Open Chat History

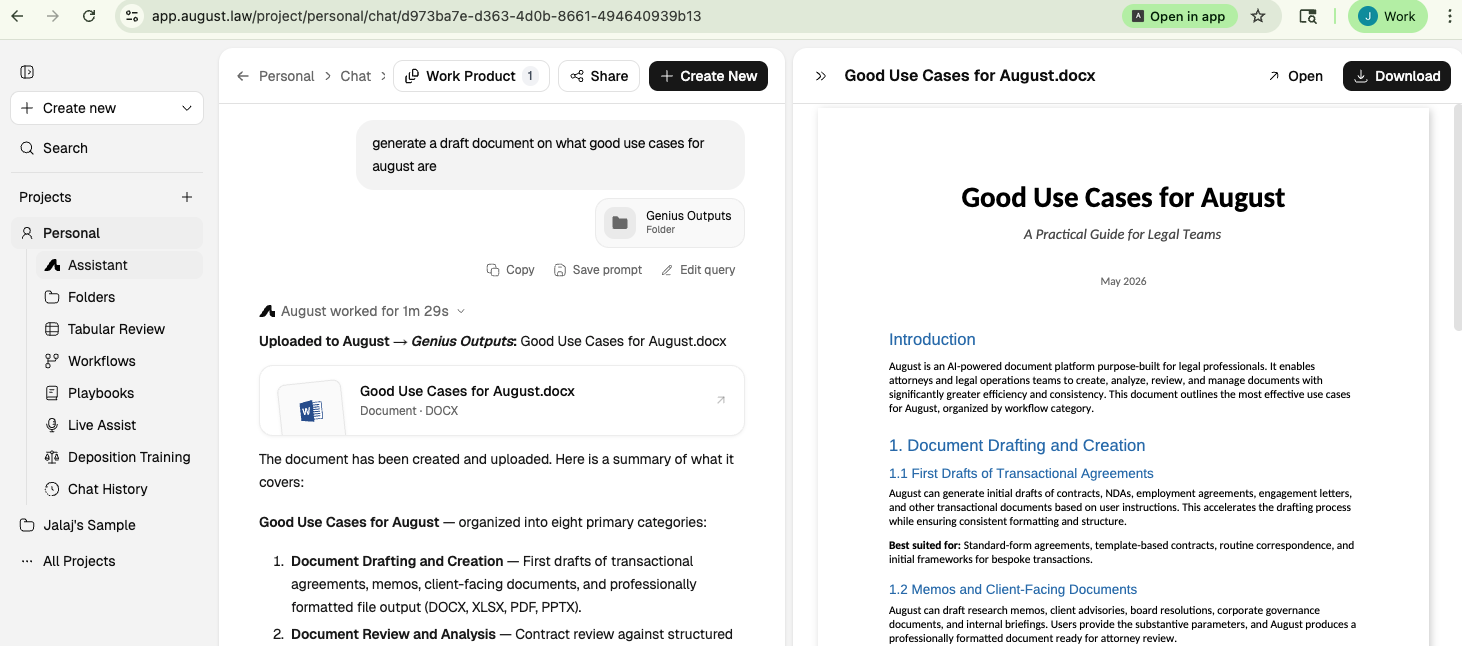(119, 489)
